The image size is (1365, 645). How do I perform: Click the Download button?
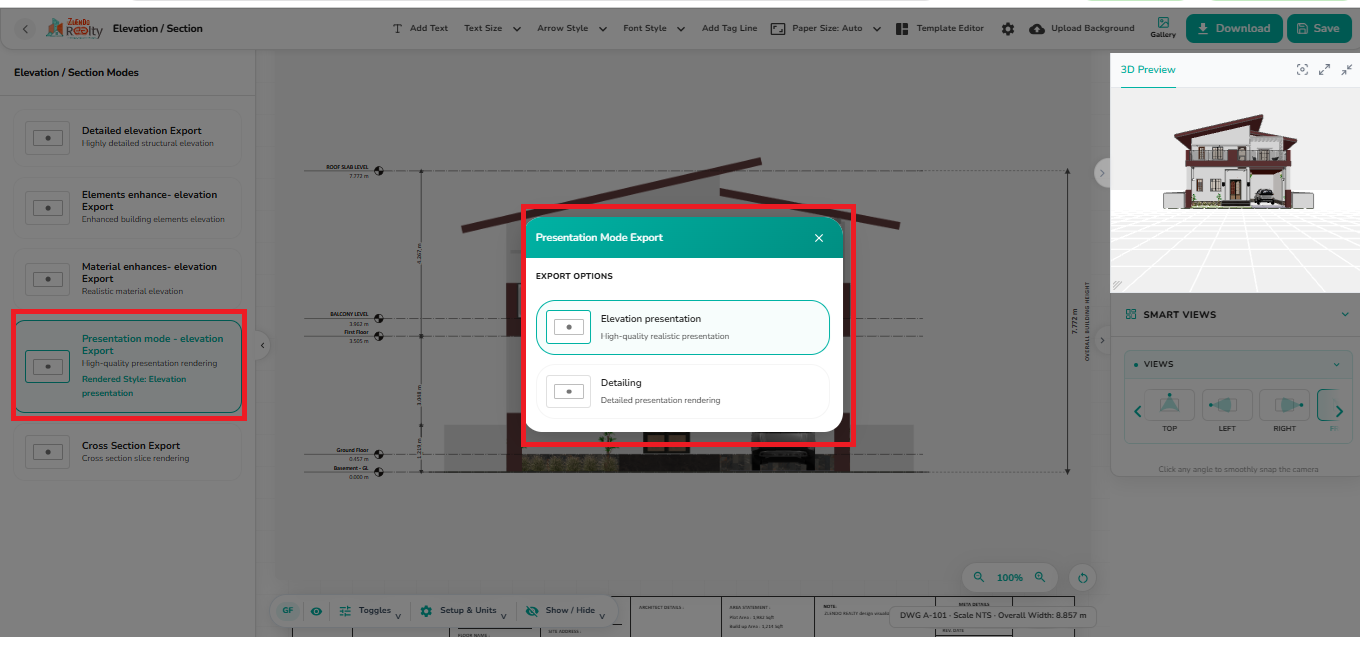click(x=1233, y=29)
